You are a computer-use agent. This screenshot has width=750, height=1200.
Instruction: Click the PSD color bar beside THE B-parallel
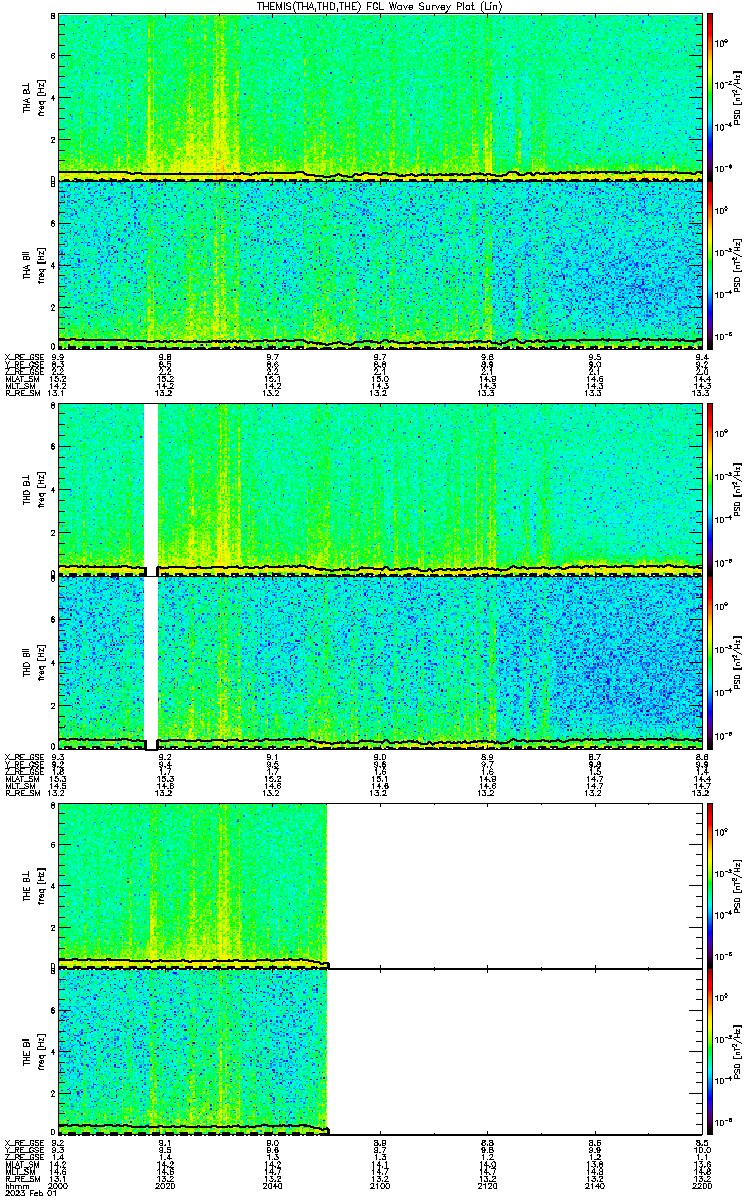pos(710,1051)
